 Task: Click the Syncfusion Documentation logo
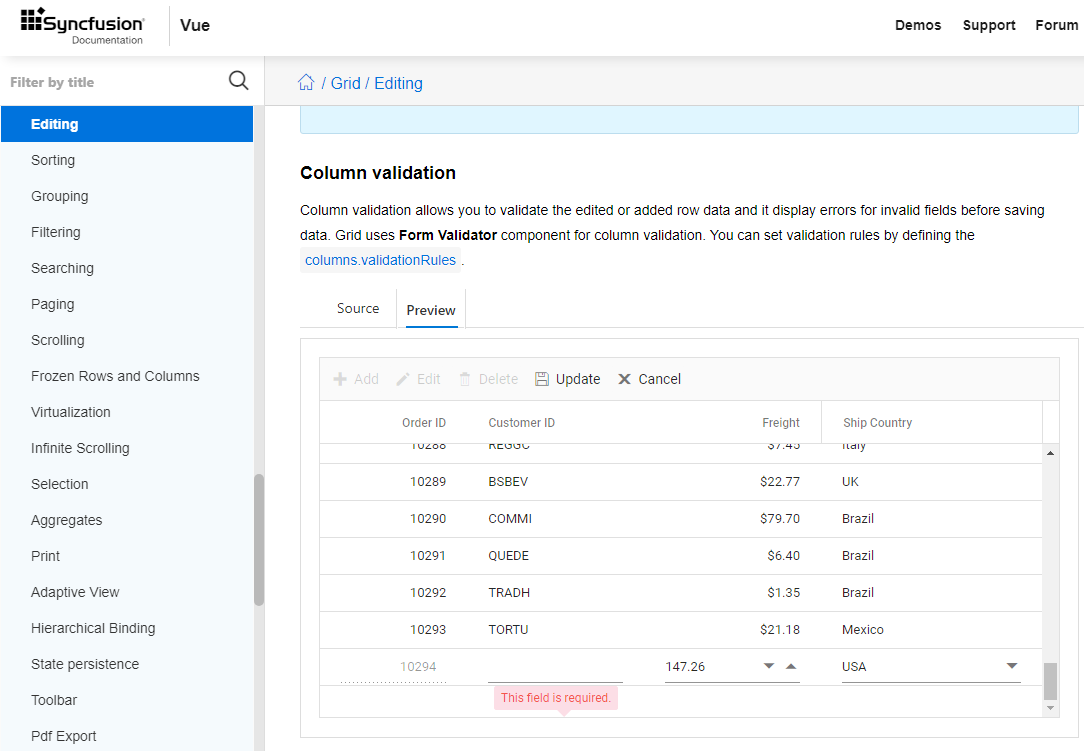click(82, 26)
